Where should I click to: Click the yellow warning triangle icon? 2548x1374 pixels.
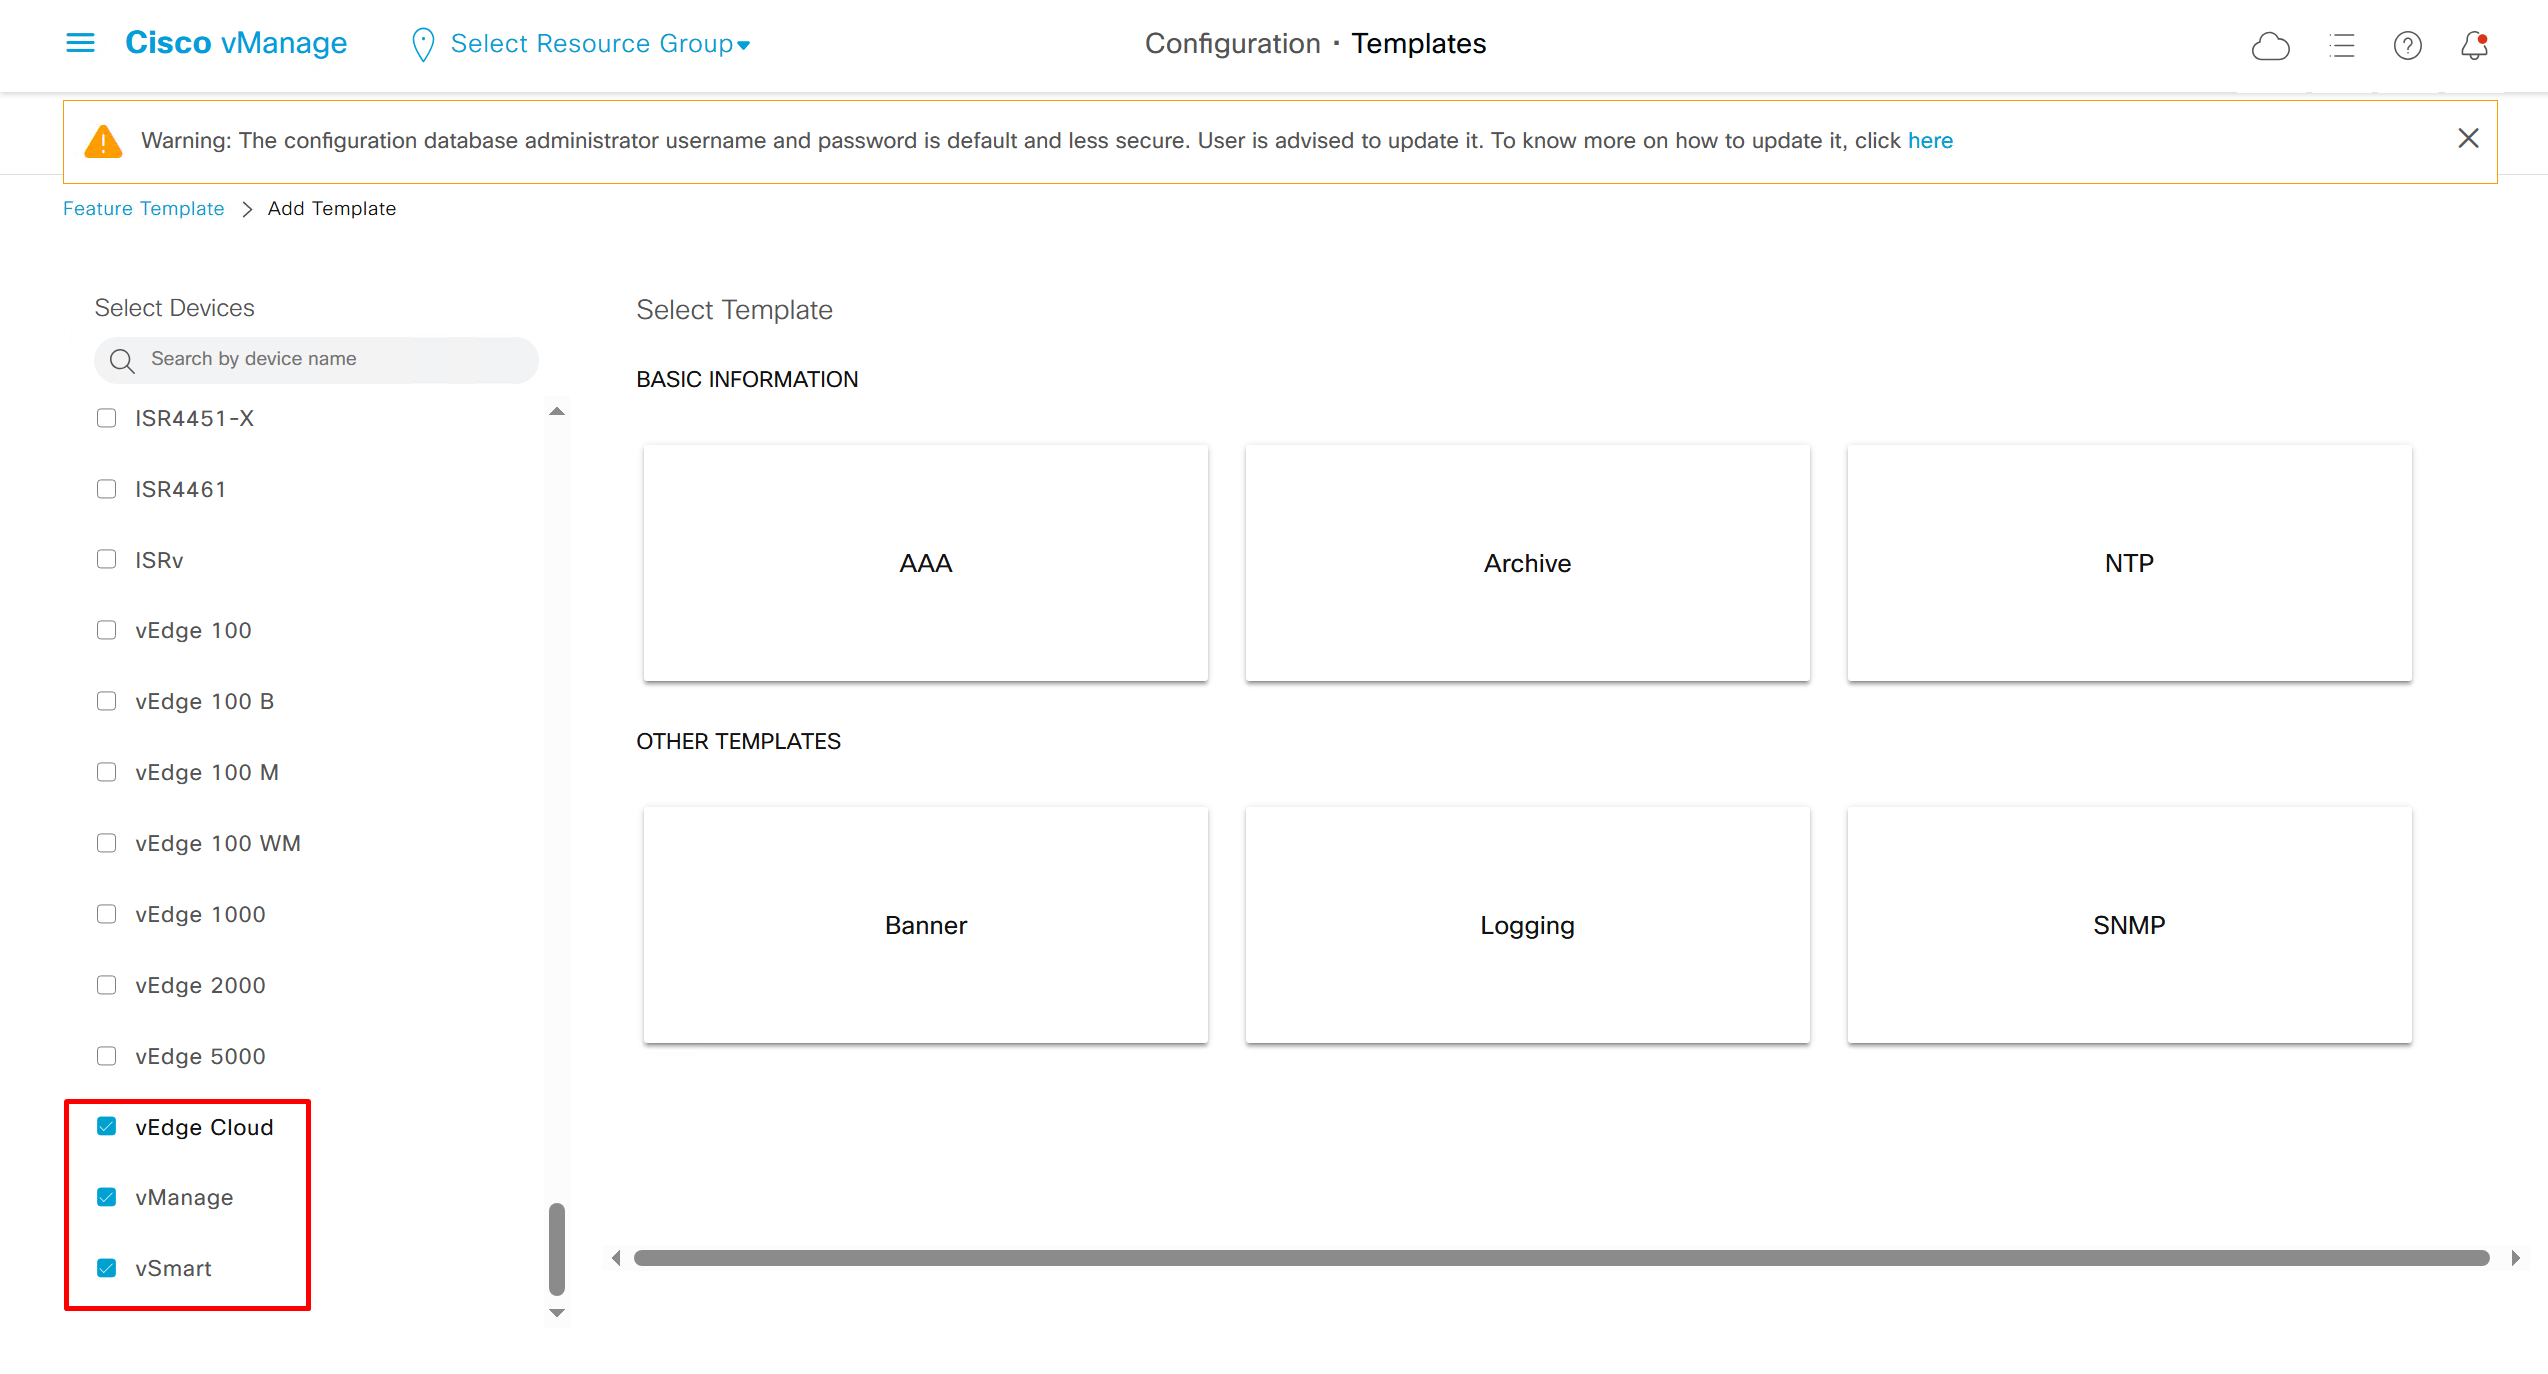(103, 142)
